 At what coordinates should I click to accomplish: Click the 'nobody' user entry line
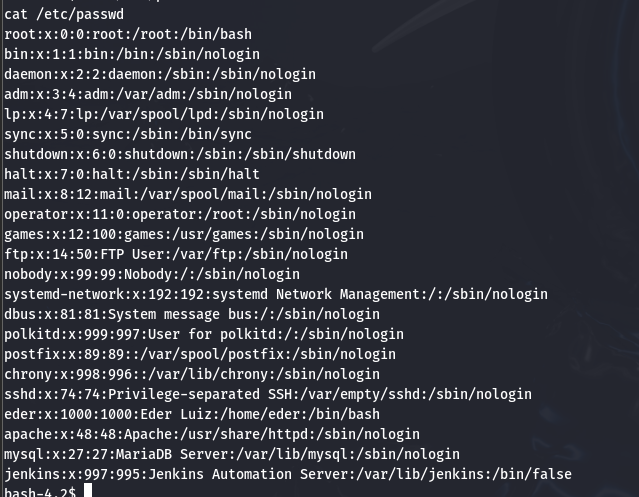click(152, 275)
